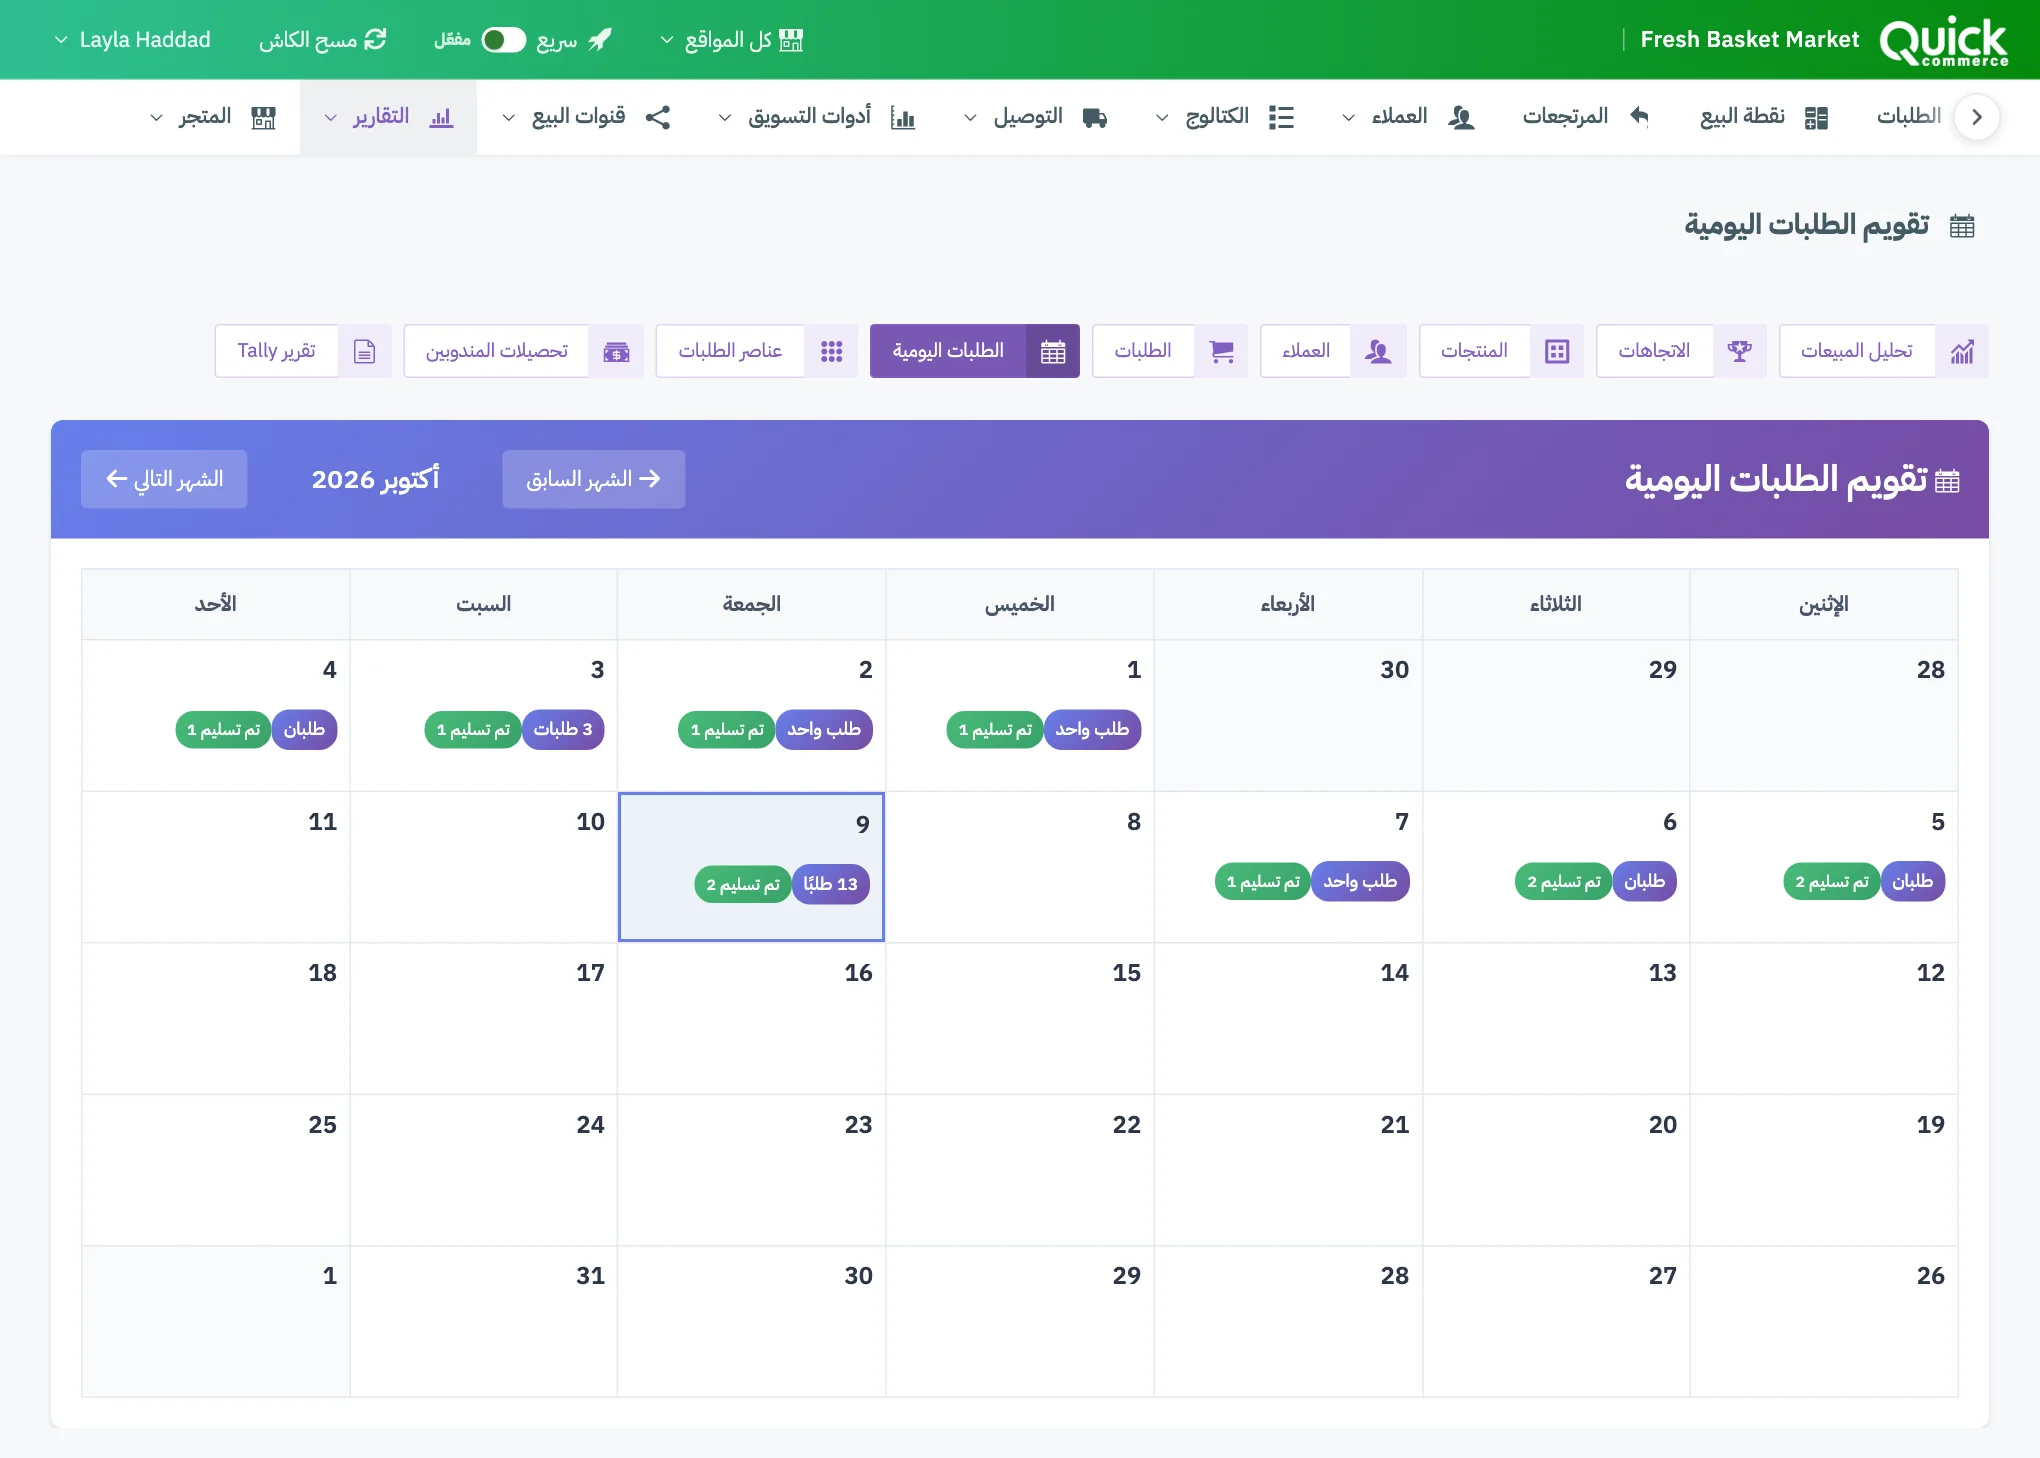The height and width of the screenshot is (1458, 2040).
Task: Click تم تسليم 2 badge on day 6
Action: click(x=1563, y=881)
